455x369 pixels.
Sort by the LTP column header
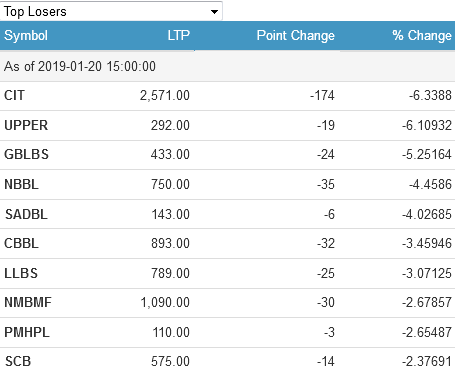179,35
